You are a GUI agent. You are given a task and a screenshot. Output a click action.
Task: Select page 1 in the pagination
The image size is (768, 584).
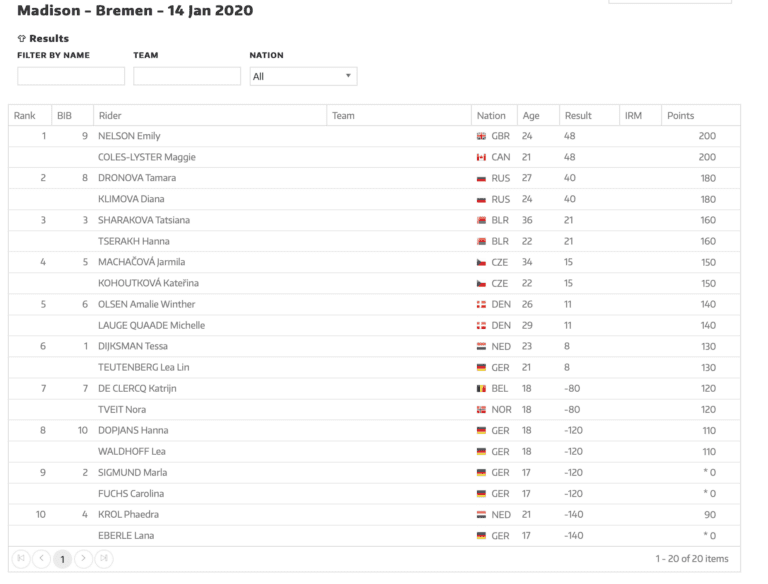tap(62, 559)
